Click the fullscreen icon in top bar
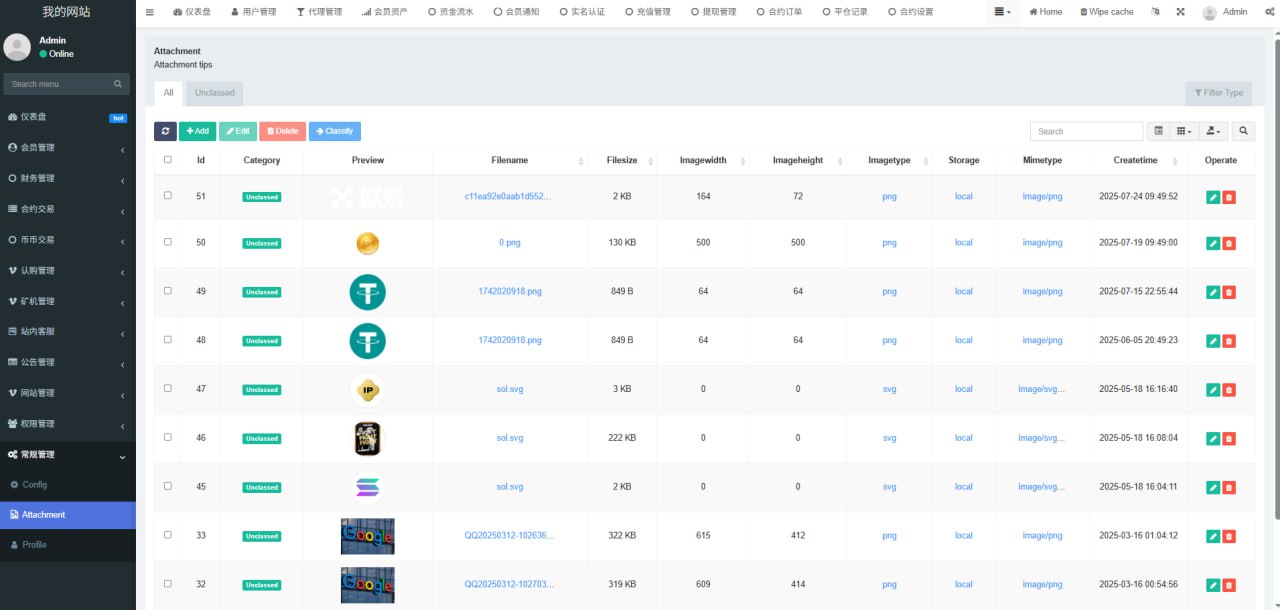The width and height of the screenshot is (1280, 610). tap(1180, 12)
